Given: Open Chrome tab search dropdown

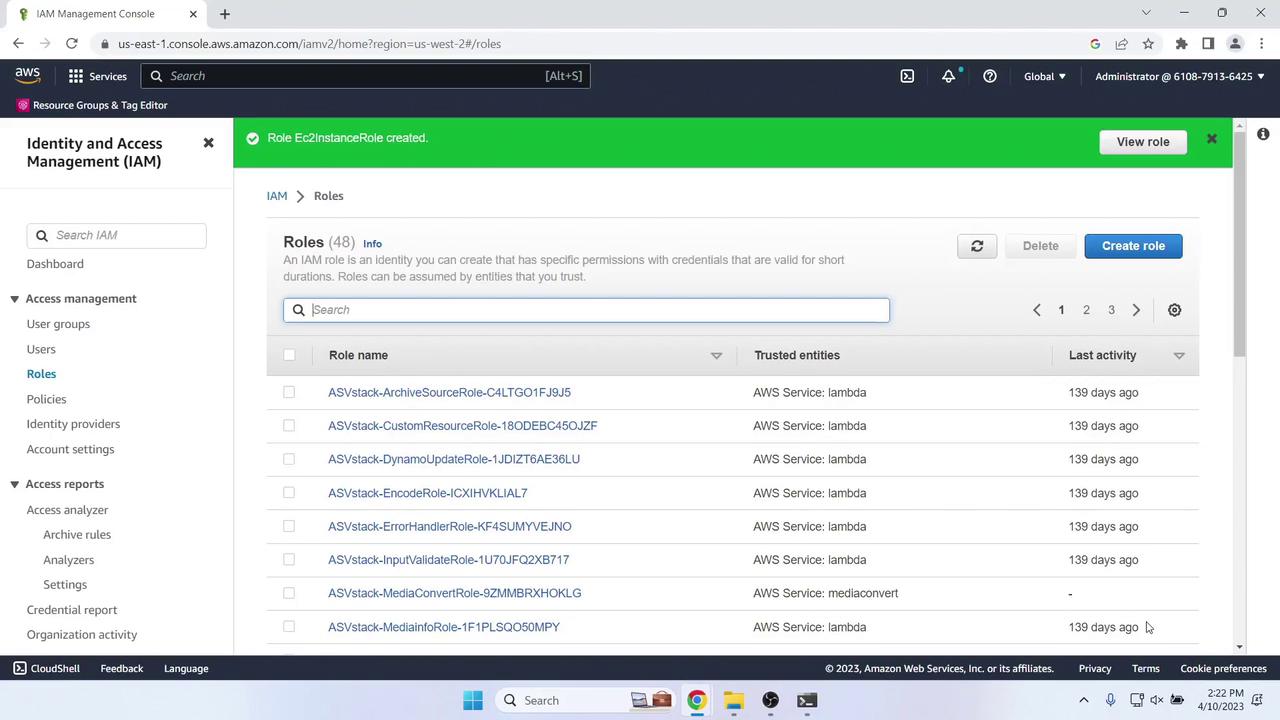Looking at the screenshot, I should tap(1146, 13).
